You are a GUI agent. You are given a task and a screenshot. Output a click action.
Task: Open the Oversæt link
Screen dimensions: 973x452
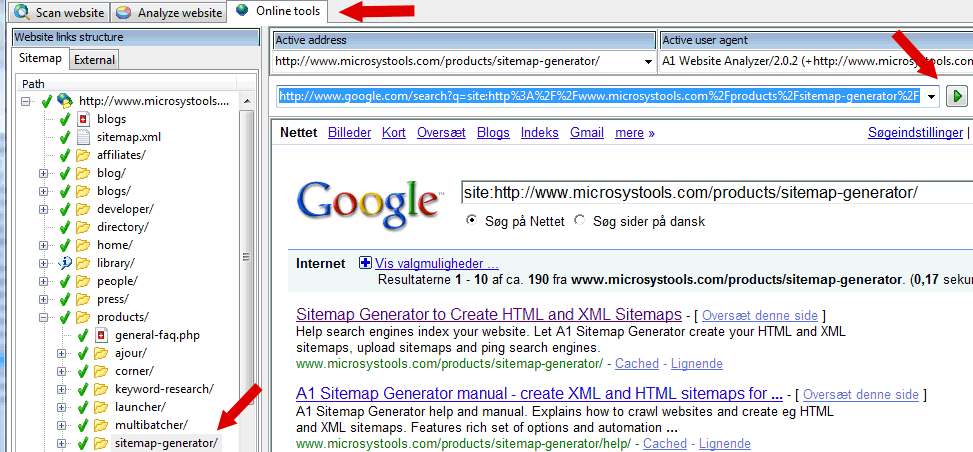pyautogui.click(x=441, y=132)
